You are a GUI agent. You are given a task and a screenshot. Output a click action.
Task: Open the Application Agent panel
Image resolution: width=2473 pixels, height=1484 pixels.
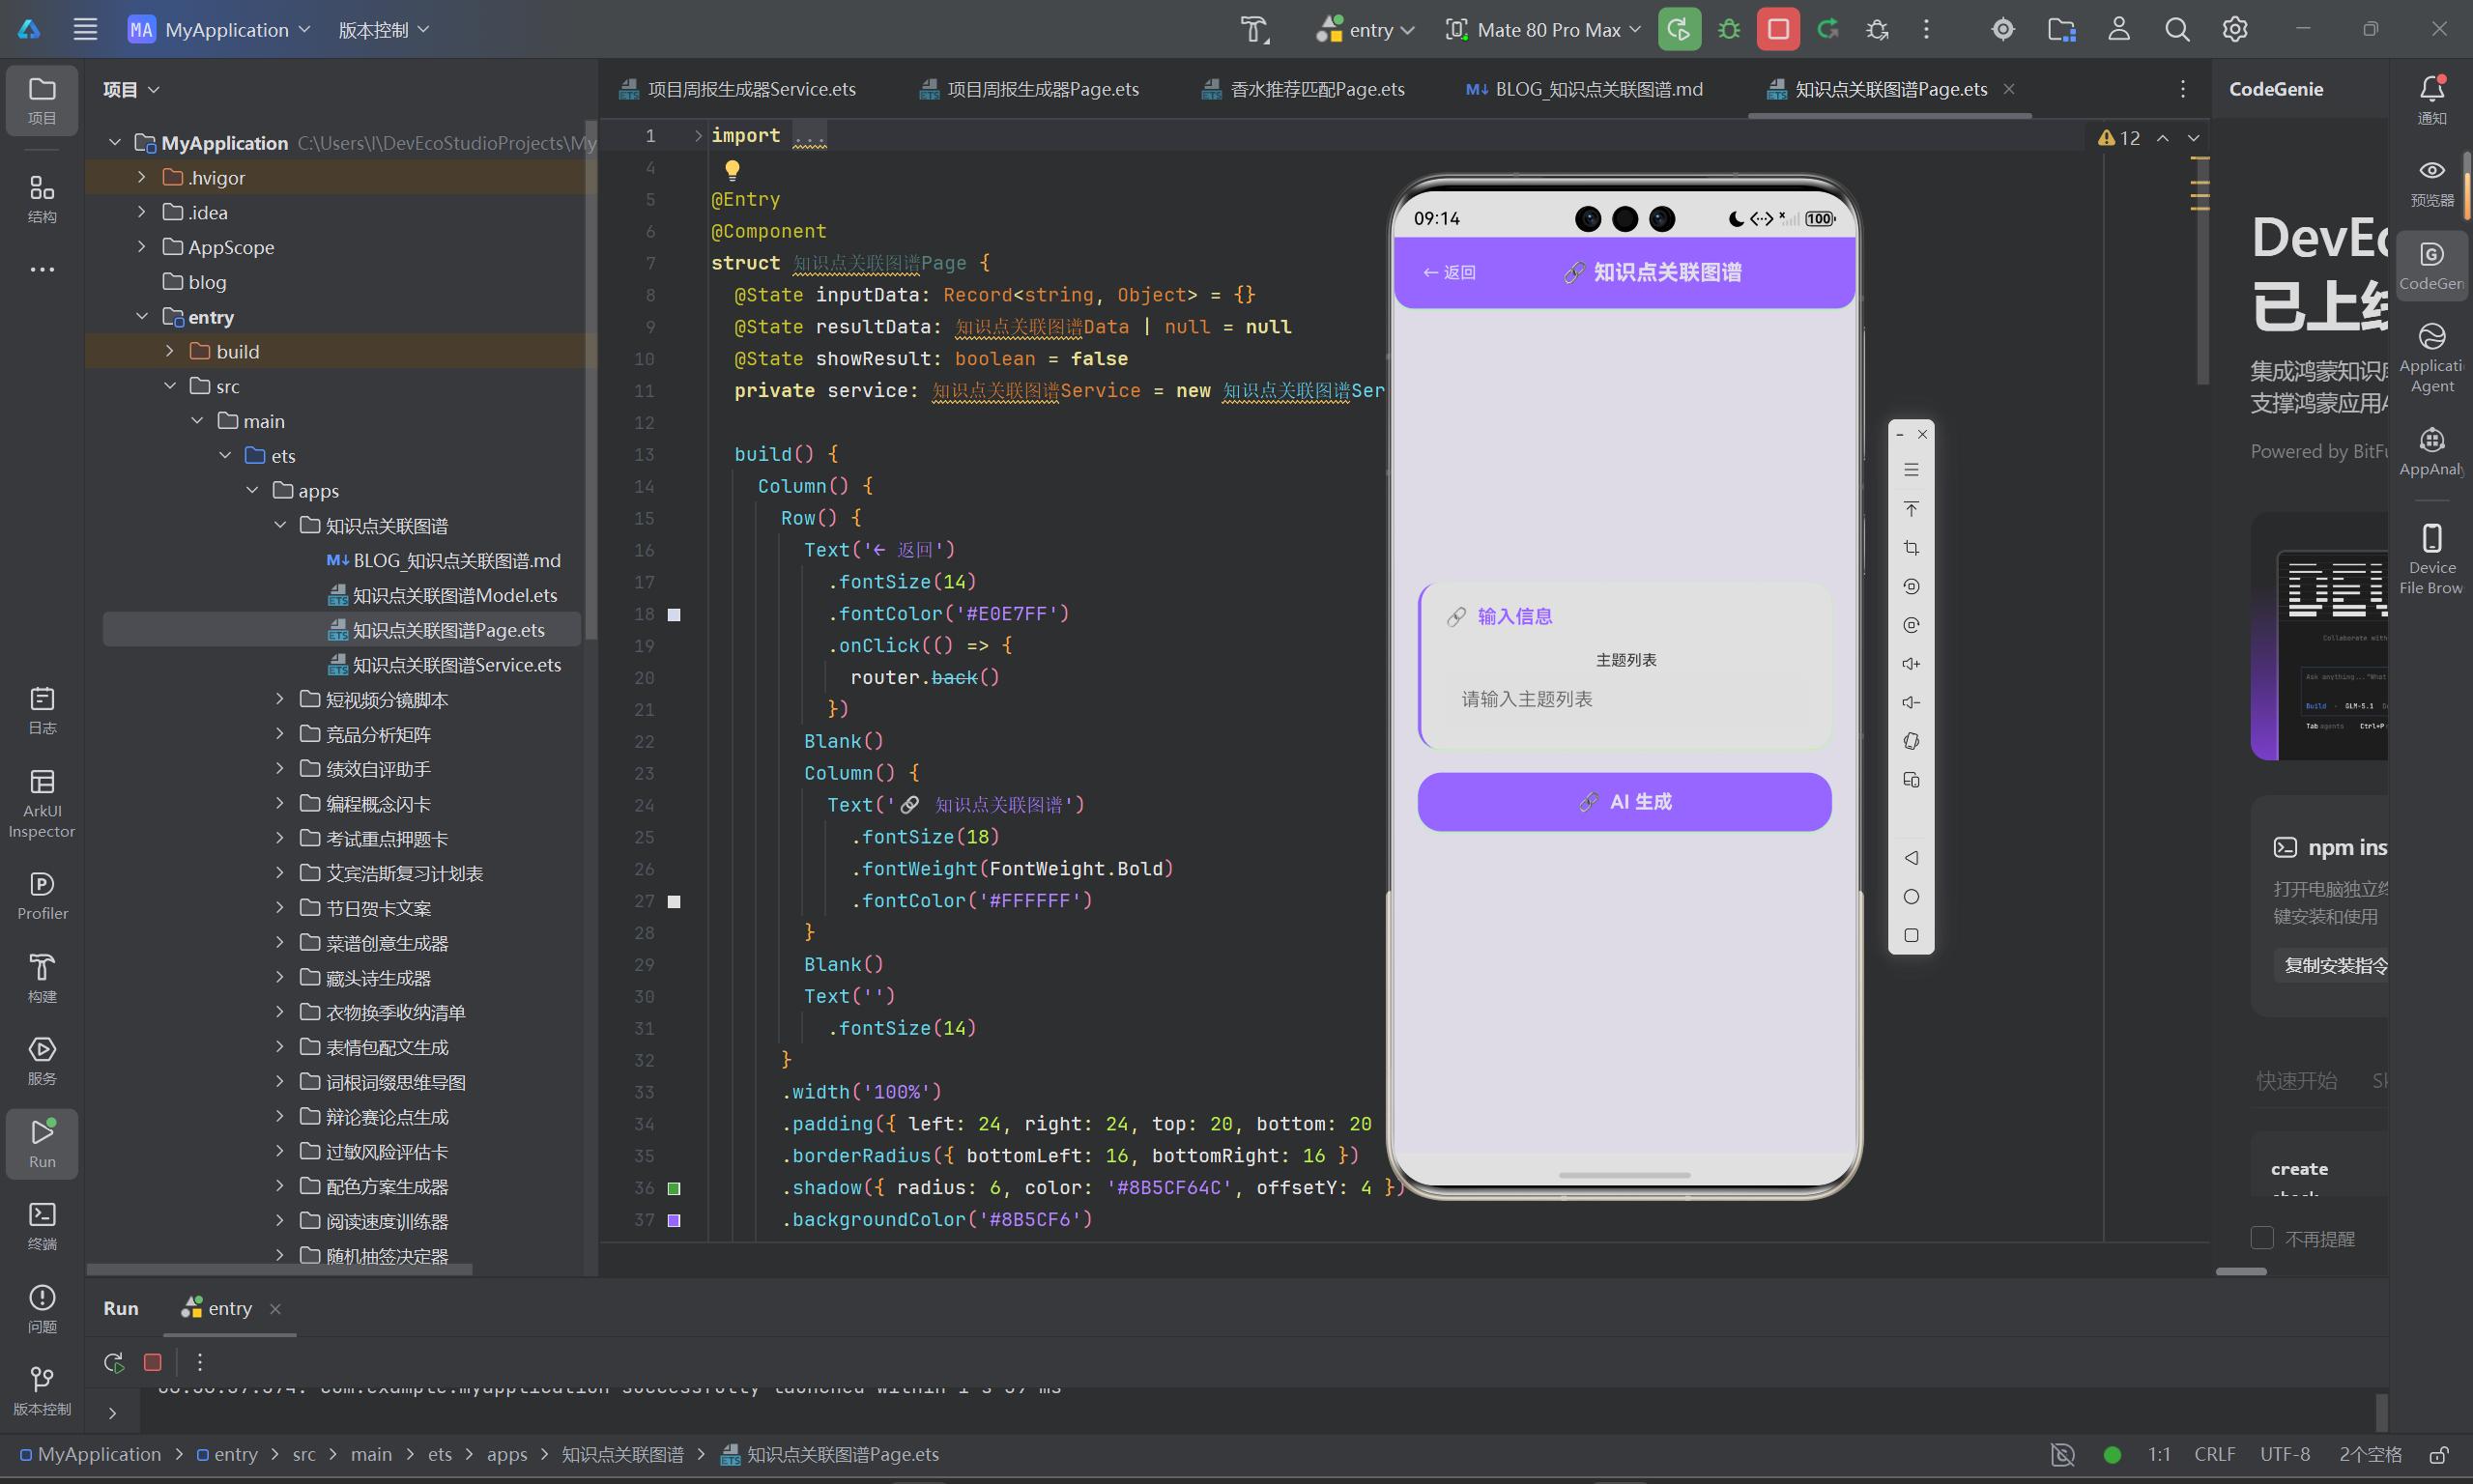coord(2432,358)
